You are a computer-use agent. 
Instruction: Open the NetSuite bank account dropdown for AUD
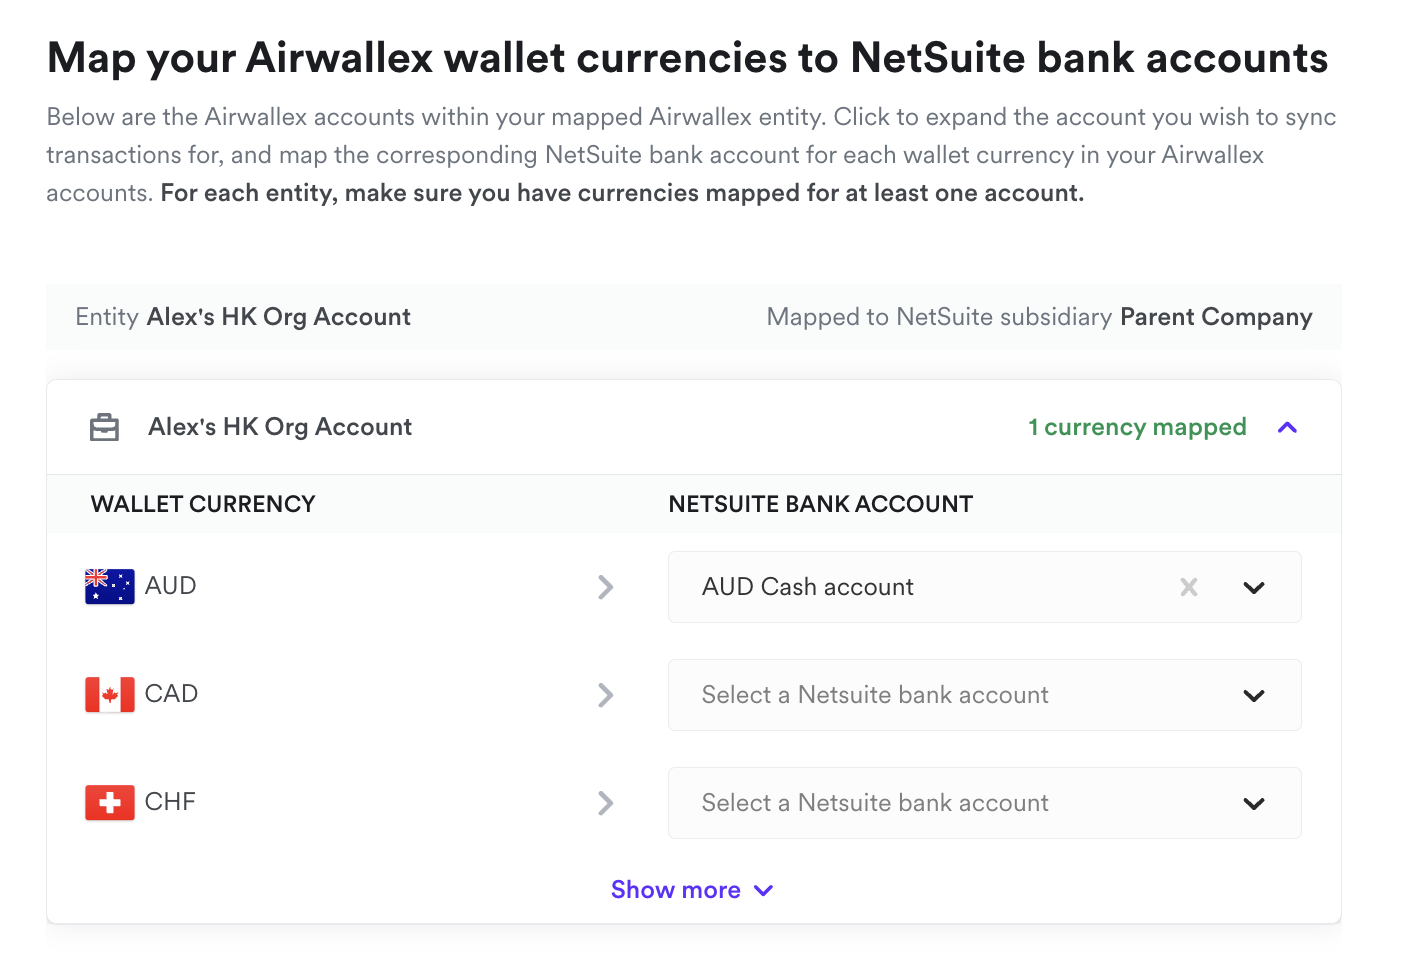(1254, 587)
